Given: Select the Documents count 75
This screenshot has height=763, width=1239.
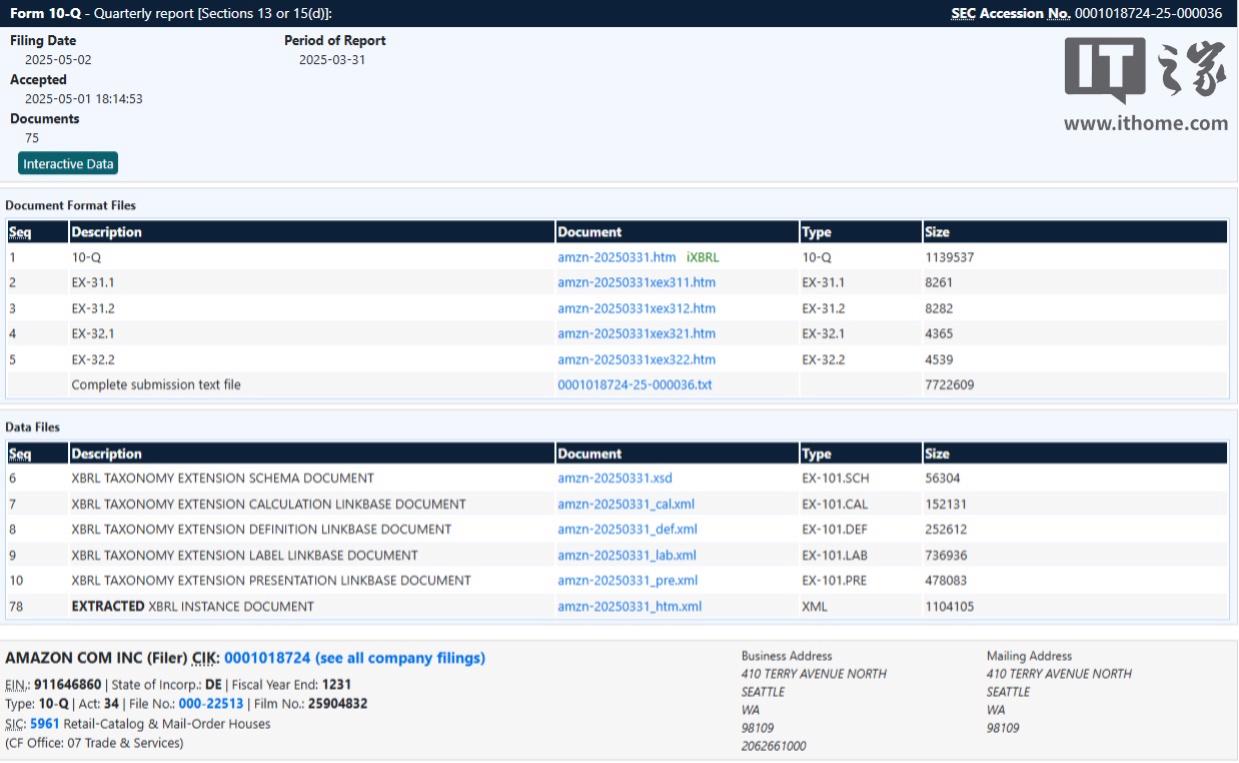Looking at the screenshot, I should 32,138.
